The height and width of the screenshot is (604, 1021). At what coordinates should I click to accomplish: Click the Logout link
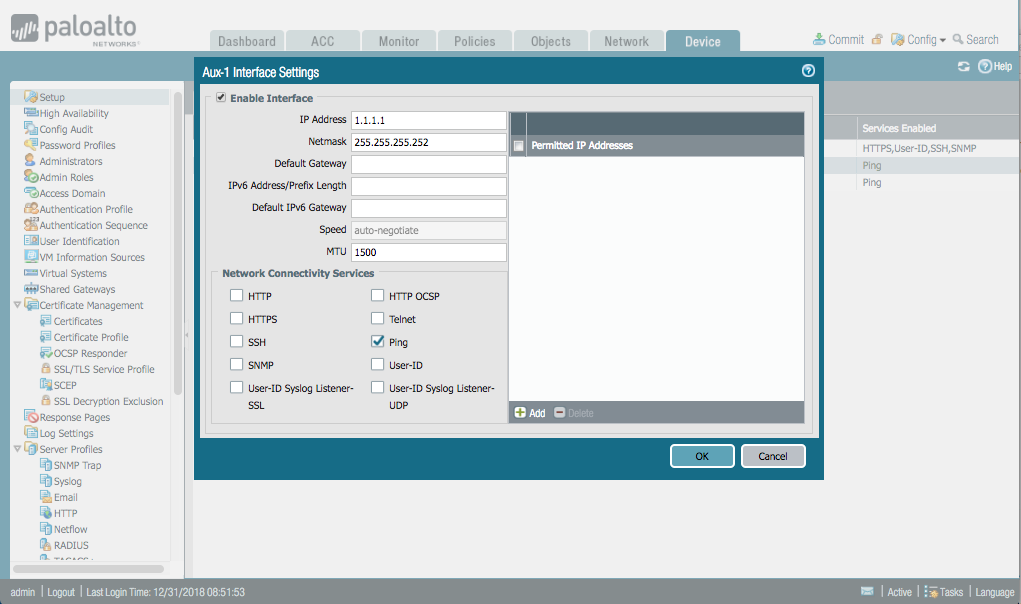61,592
